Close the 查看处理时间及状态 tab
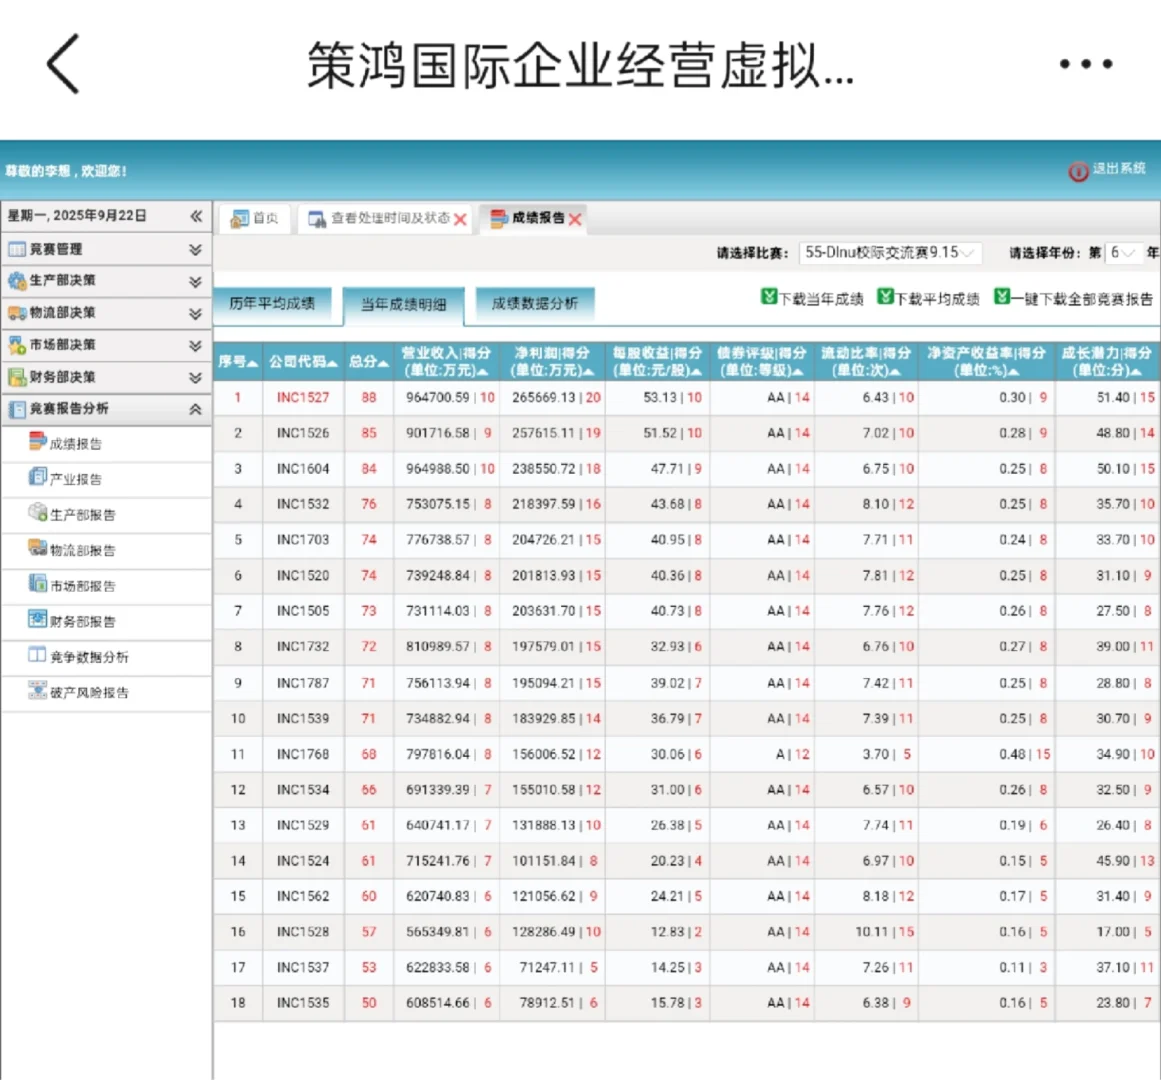 coord(460,220)
